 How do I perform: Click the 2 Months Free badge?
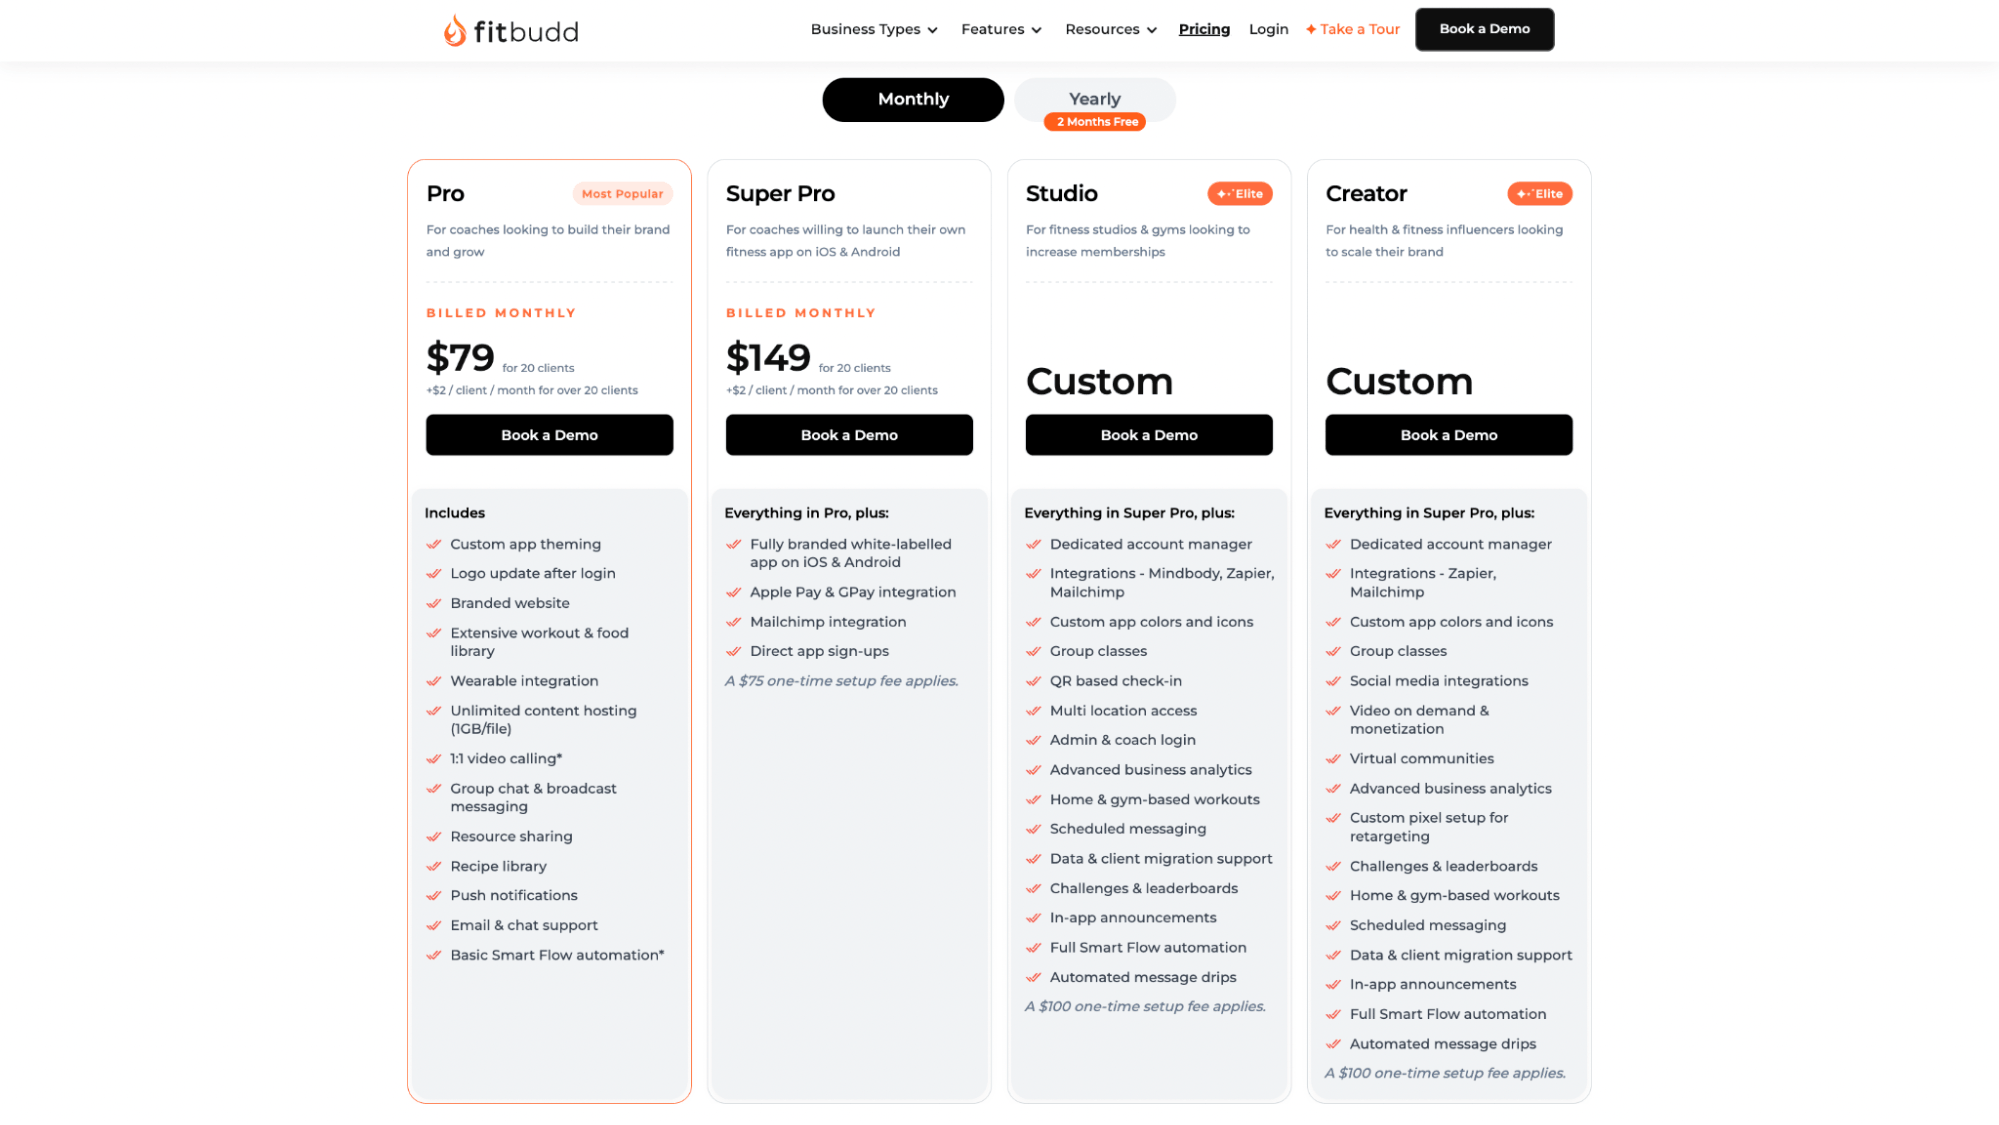[1096, 122]
